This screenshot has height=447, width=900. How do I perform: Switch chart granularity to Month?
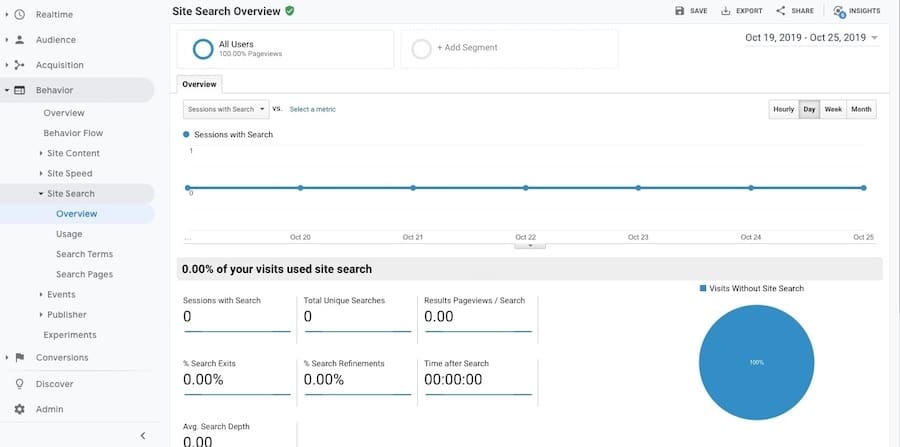click(861, 109)
